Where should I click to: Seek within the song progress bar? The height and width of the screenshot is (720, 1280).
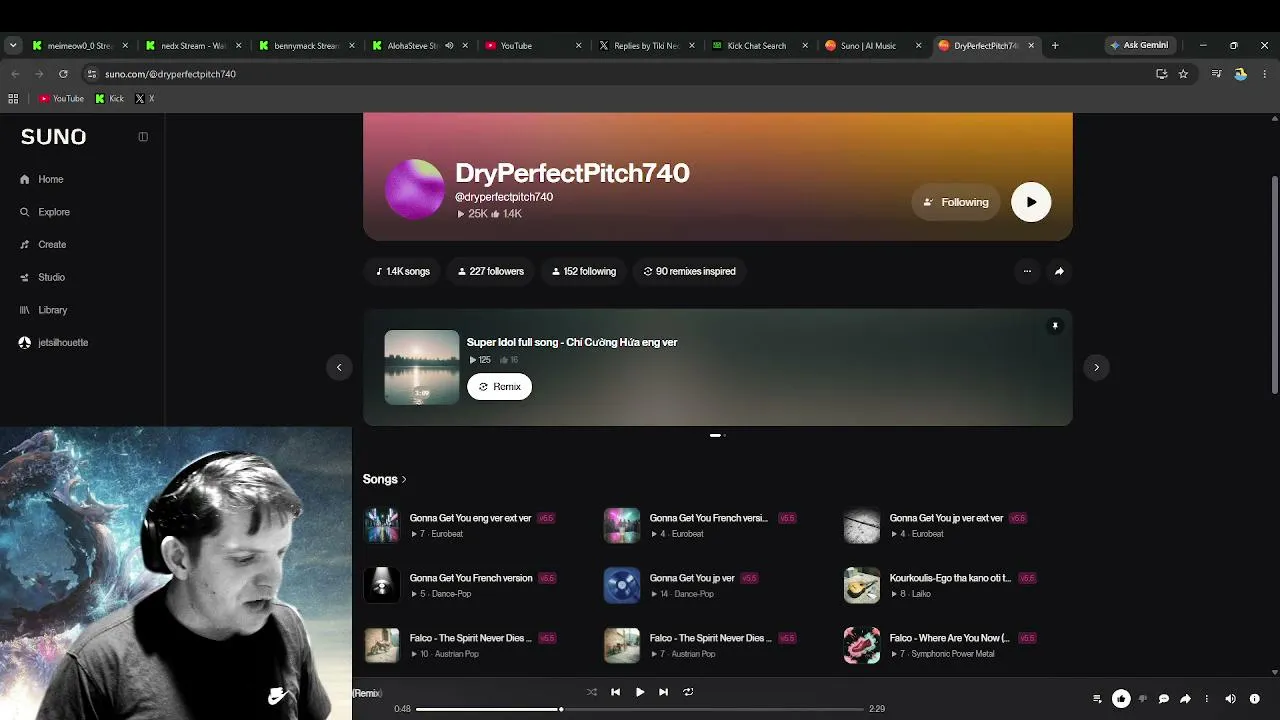click(640, 709)
